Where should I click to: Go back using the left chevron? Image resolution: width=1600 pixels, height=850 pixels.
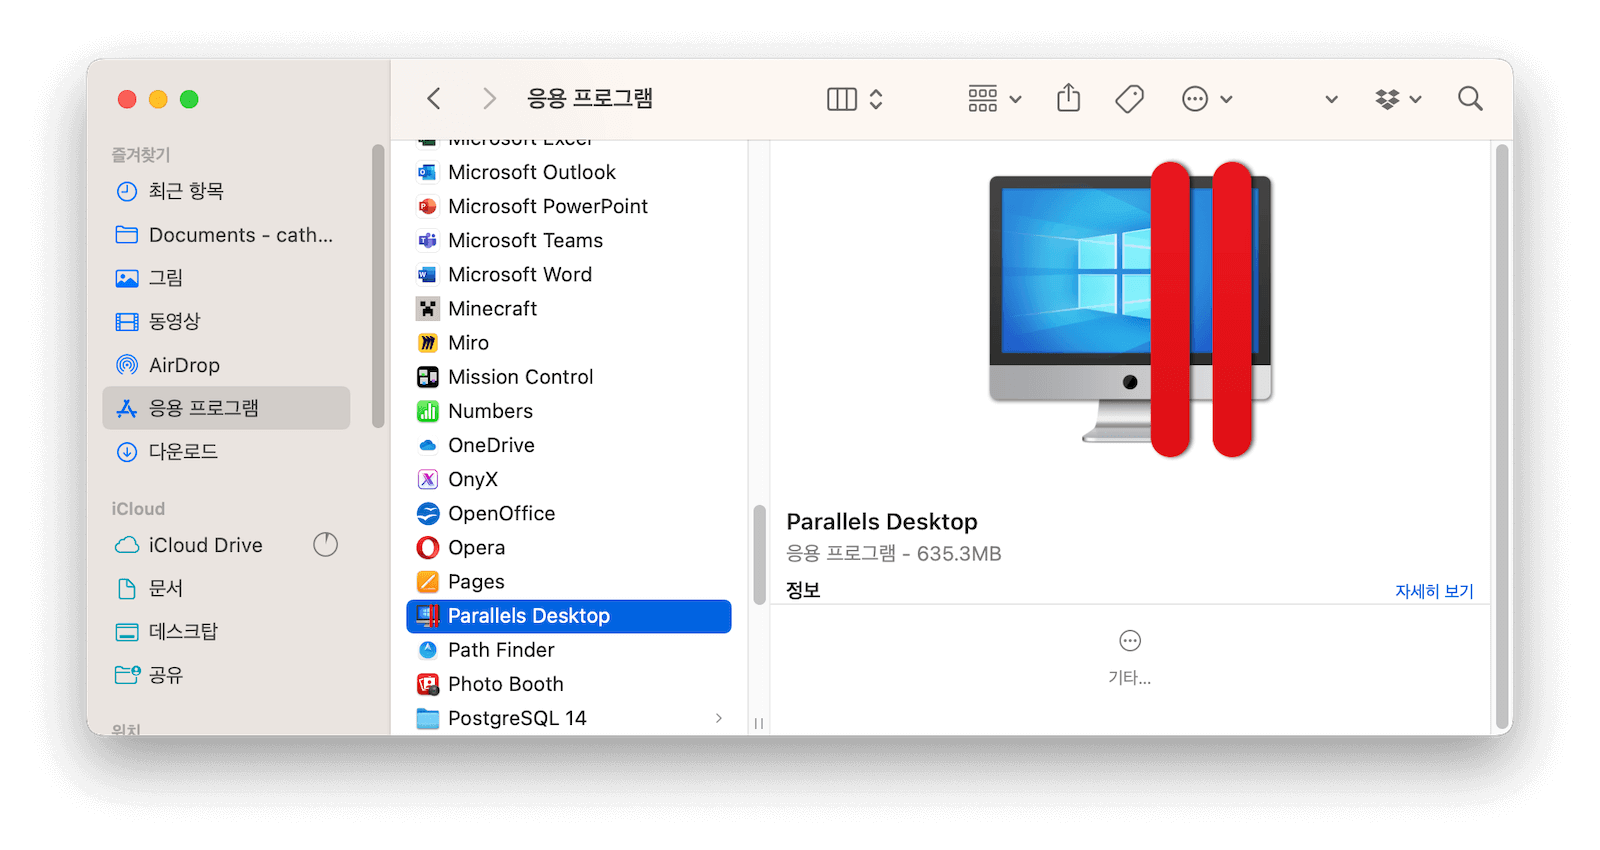coord(433,98)
